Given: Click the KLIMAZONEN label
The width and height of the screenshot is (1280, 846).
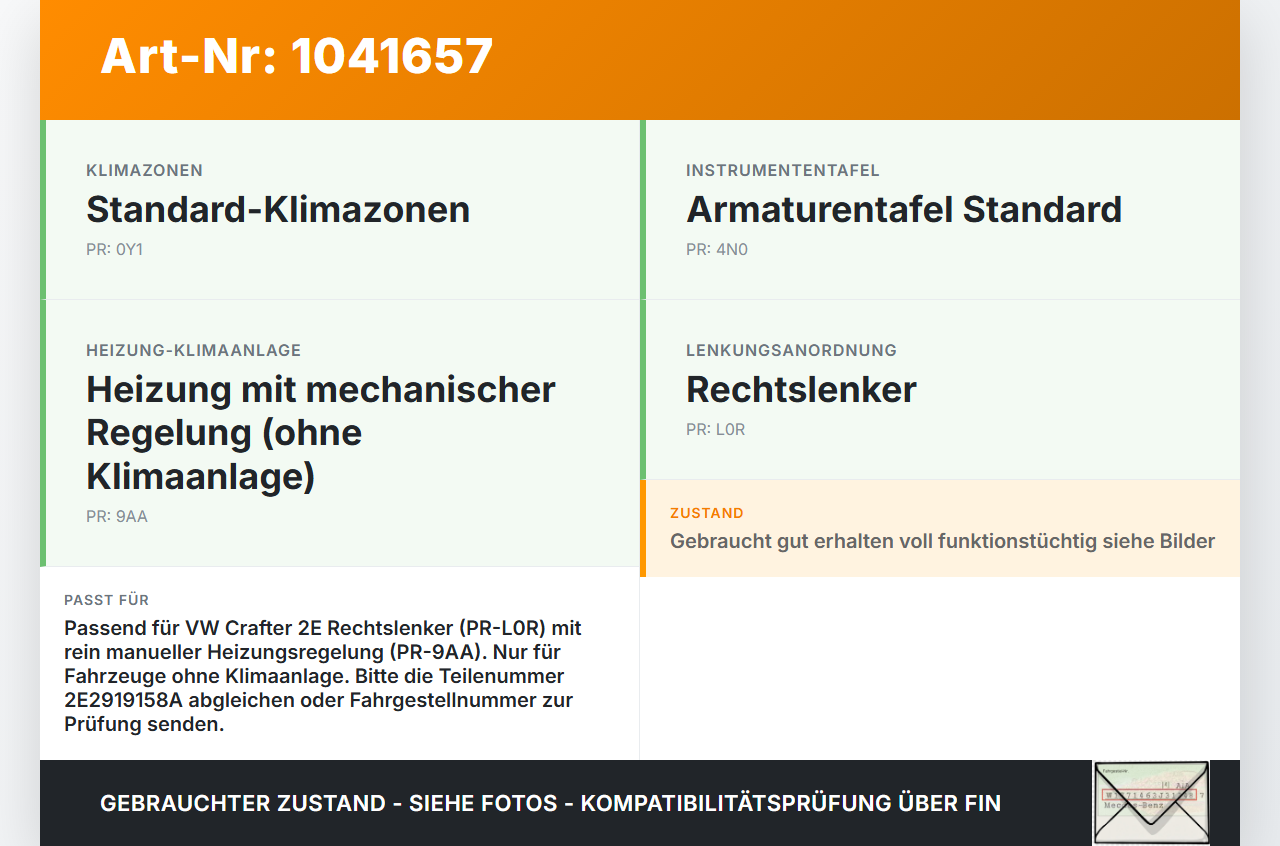Looking at the screenshot, I should pyautogui.click(x=145, y=170).
